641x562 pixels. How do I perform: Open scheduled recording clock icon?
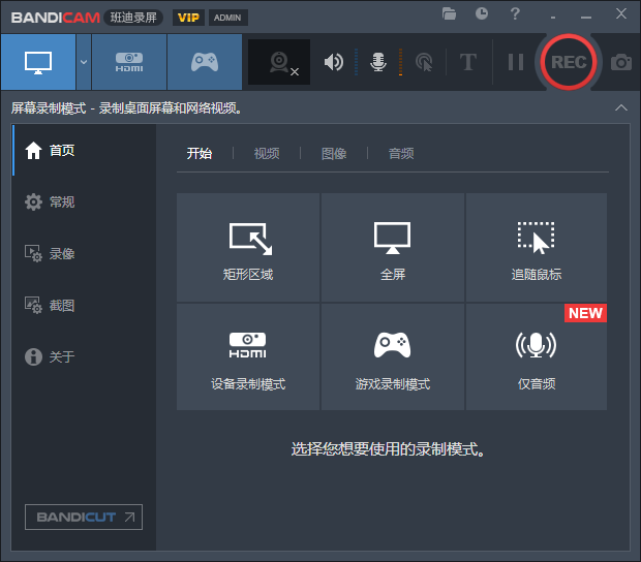[482, 14]
